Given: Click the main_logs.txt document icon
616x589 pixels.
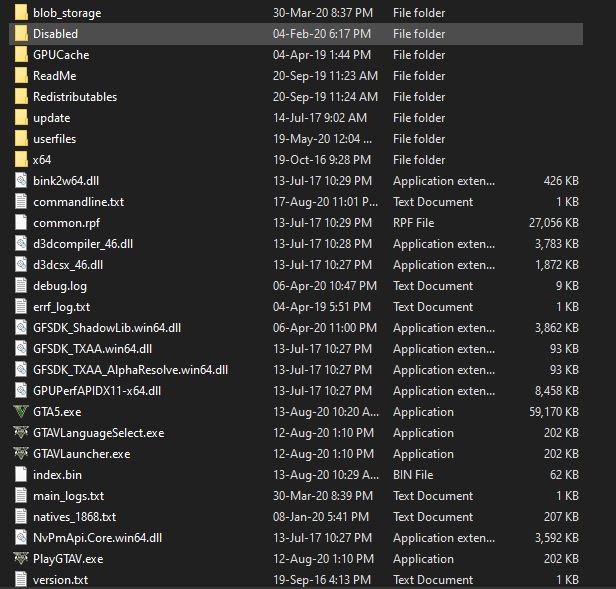Looking at the screenshot, I should point(21,496).
